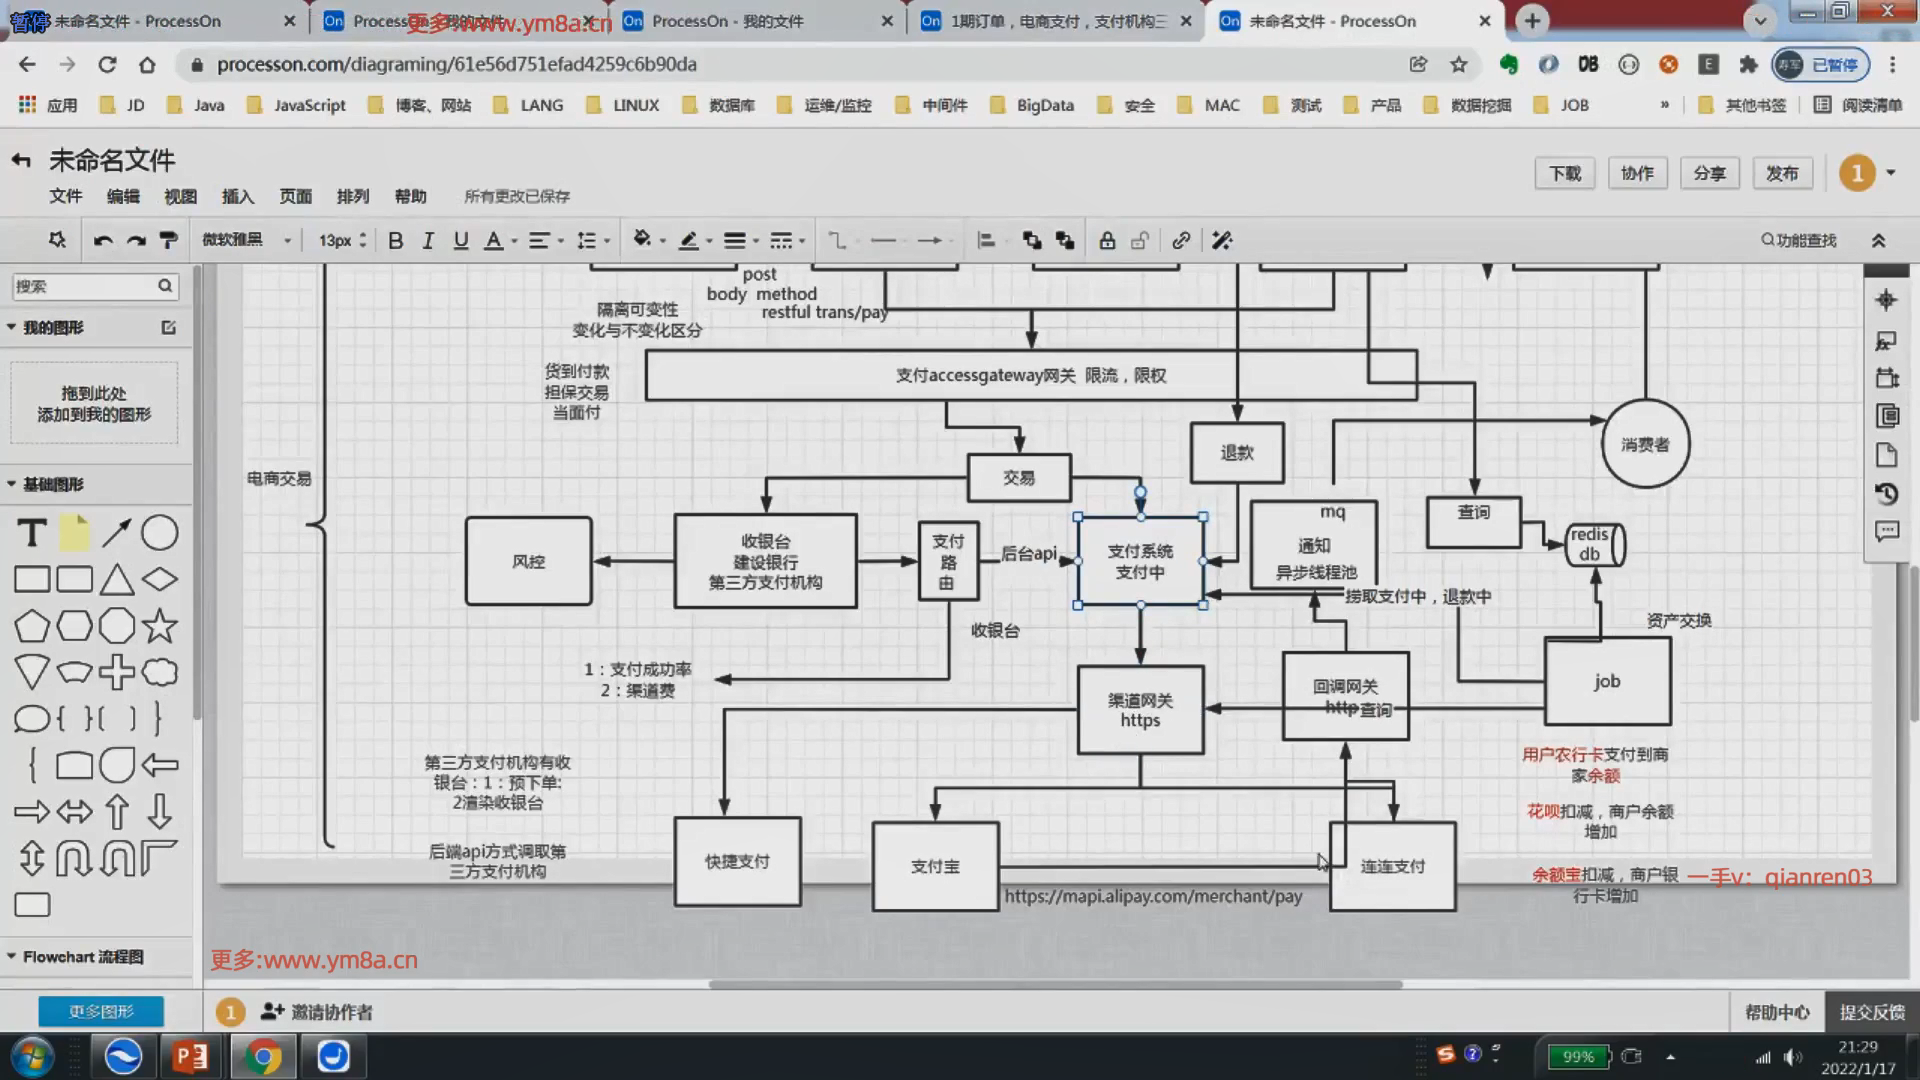Toggle italic formatting

(428, 240)
